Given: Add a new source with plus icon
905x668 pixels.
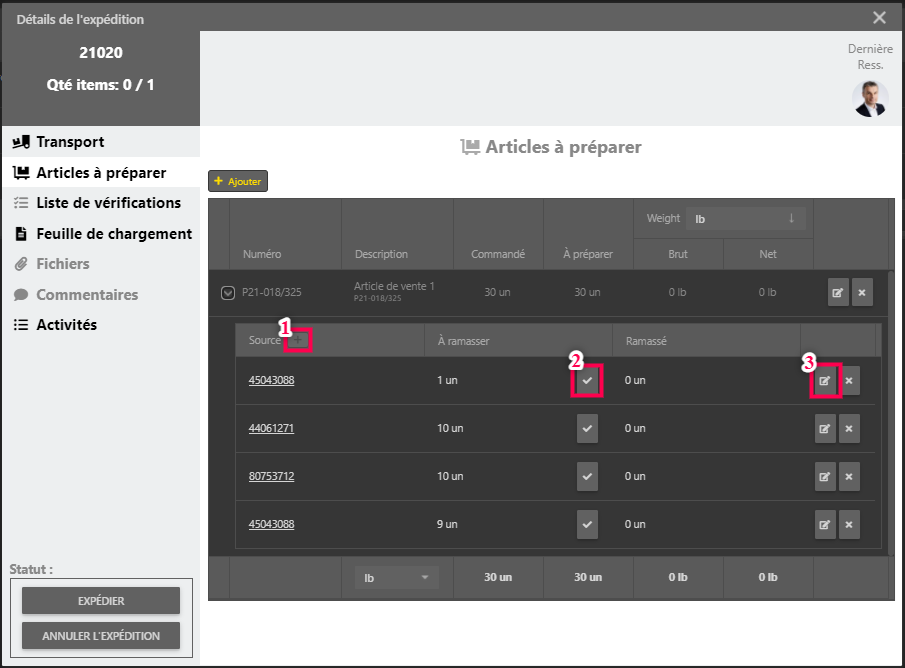Looking at the screenshot, I should (298, 340).
